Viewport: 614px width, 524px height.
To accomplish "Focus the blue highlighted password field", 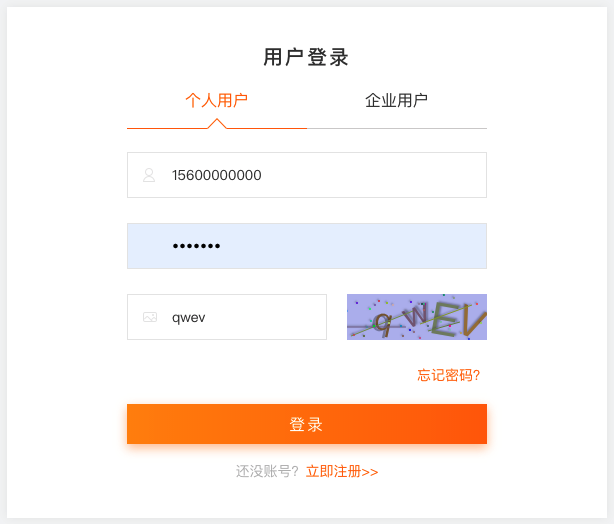I will tap(307, 246).
